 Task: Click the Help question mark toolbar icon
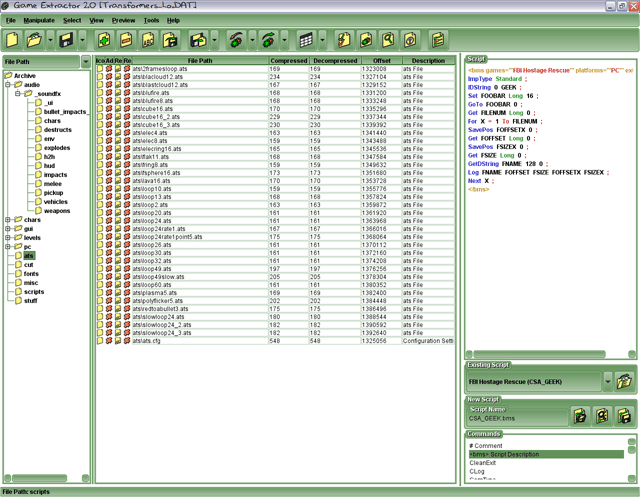pos(410,40)
